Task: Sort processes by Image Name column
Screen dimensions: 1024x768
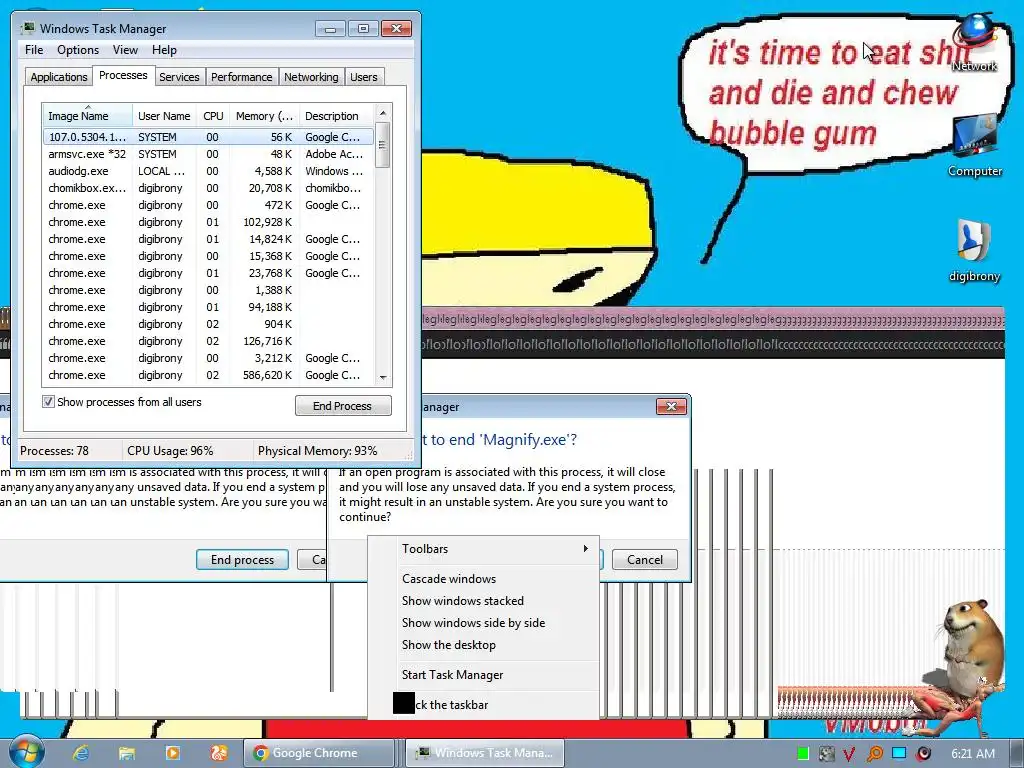Action: (x=87, y=116)
